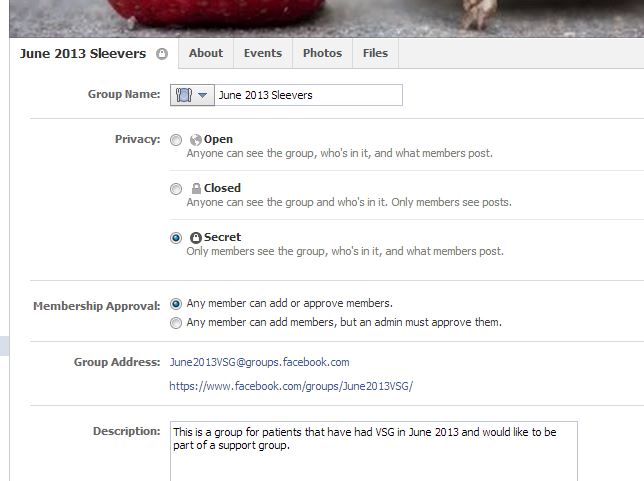Click the 'Privacy:' label
644x481 pixels.
[138, 139]
